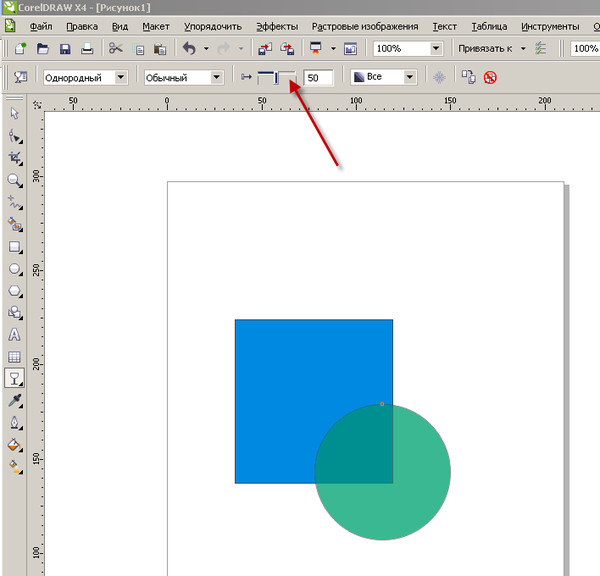Select the Shape tool

[x=15, y=136]
